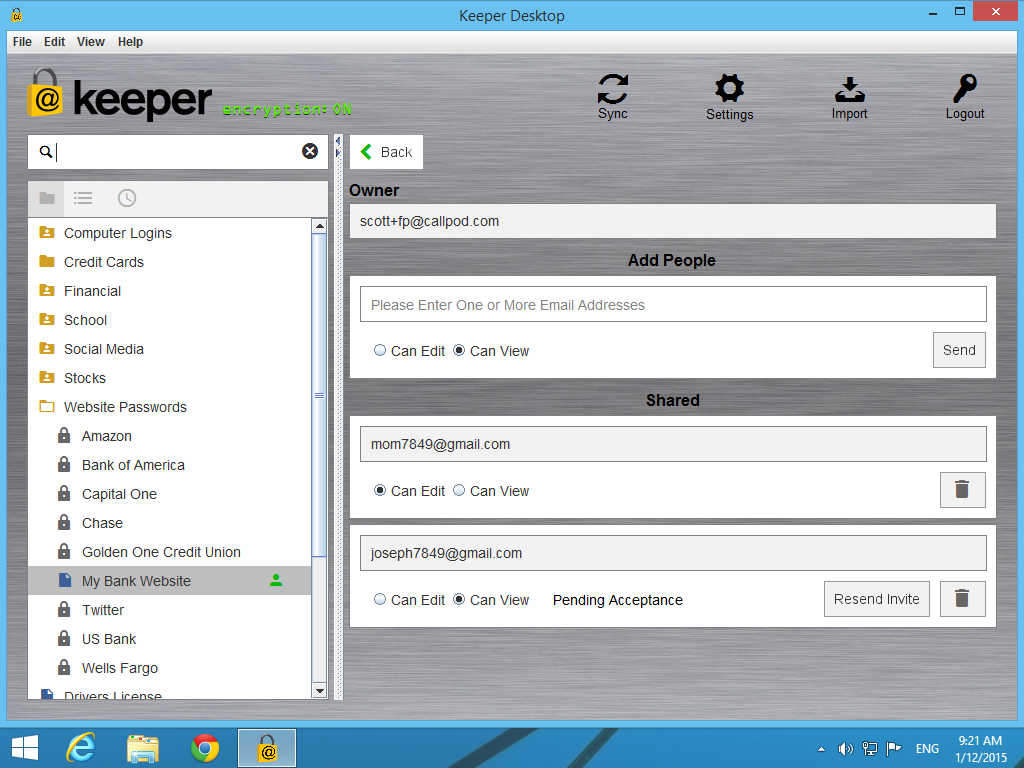Show recent records clock icon
This screenshot has width=1024, height=768.
coord(127,198)
